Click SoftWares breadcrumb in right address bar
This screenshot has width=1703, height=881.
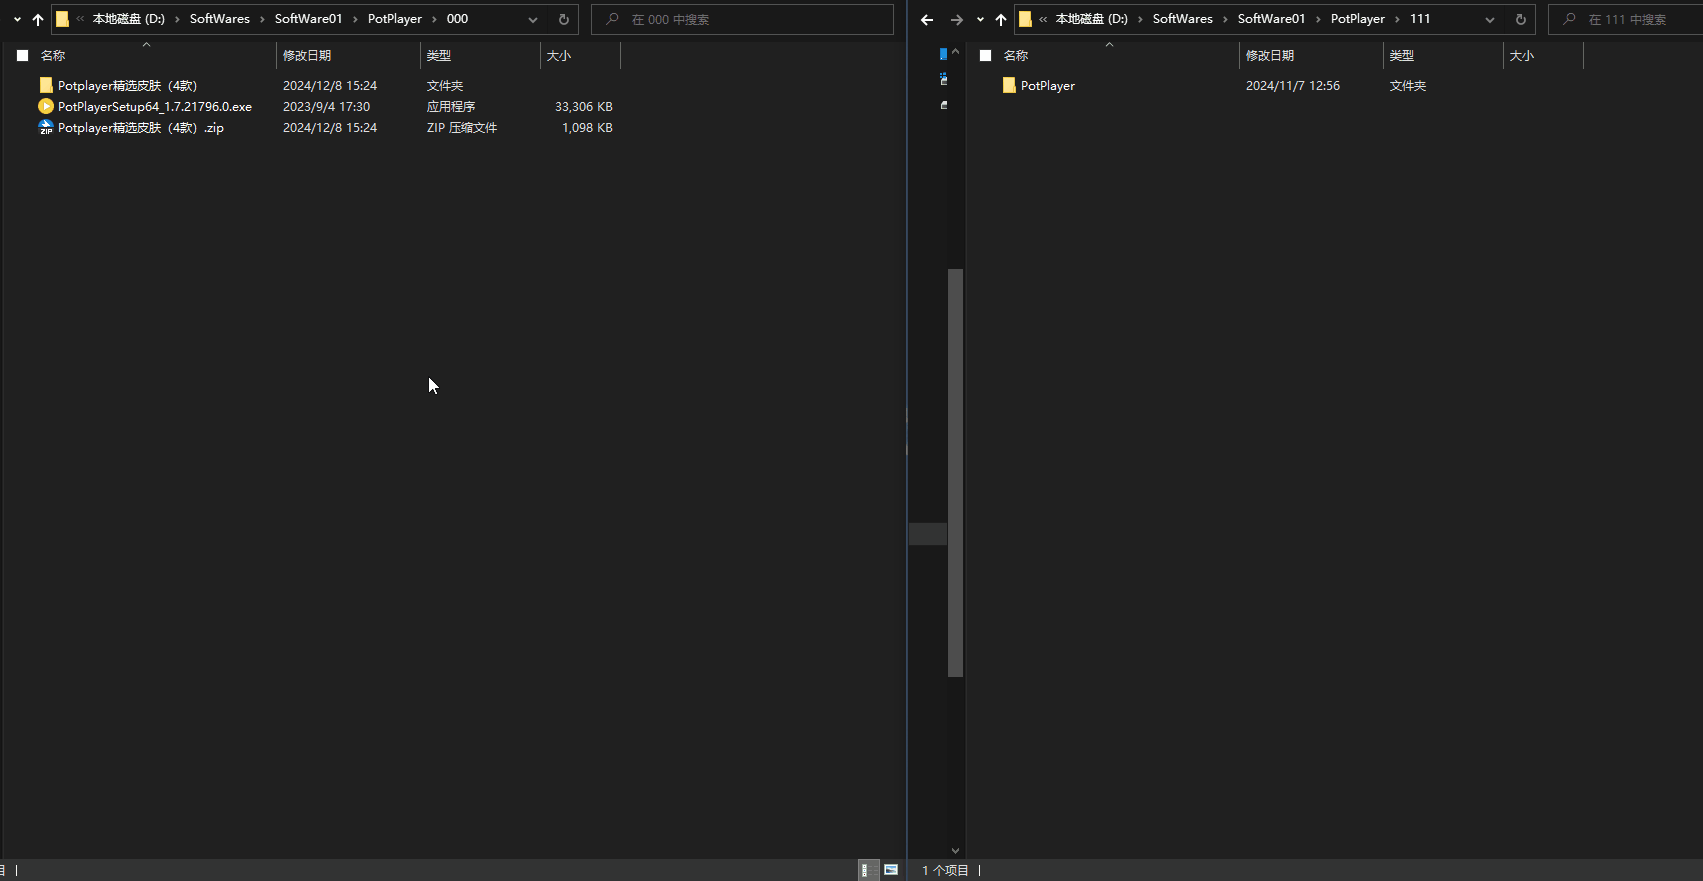point(1183,19)
